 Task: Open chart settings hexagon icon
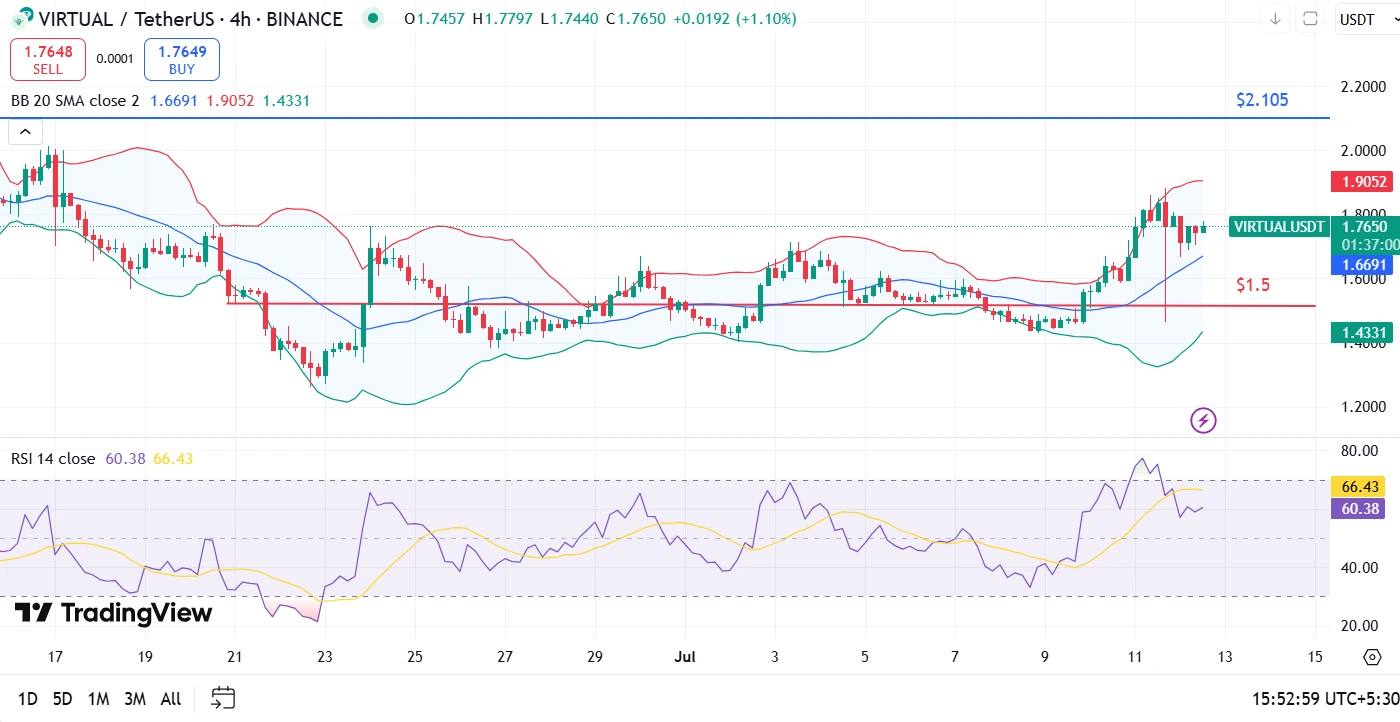point(1372,657)
